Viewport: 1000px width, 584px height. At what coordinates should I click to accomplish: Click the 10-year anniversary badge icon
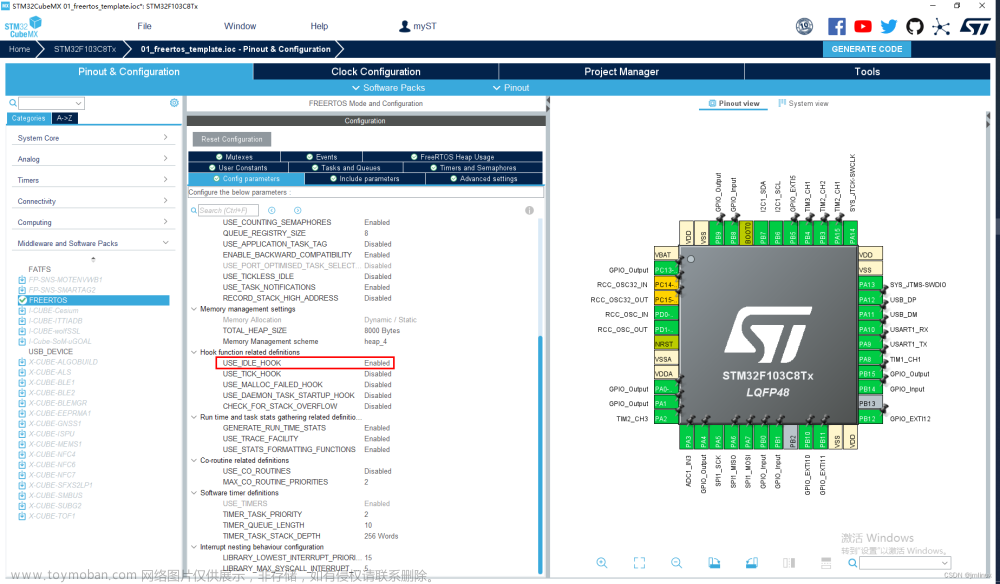(x=804, y=26)
